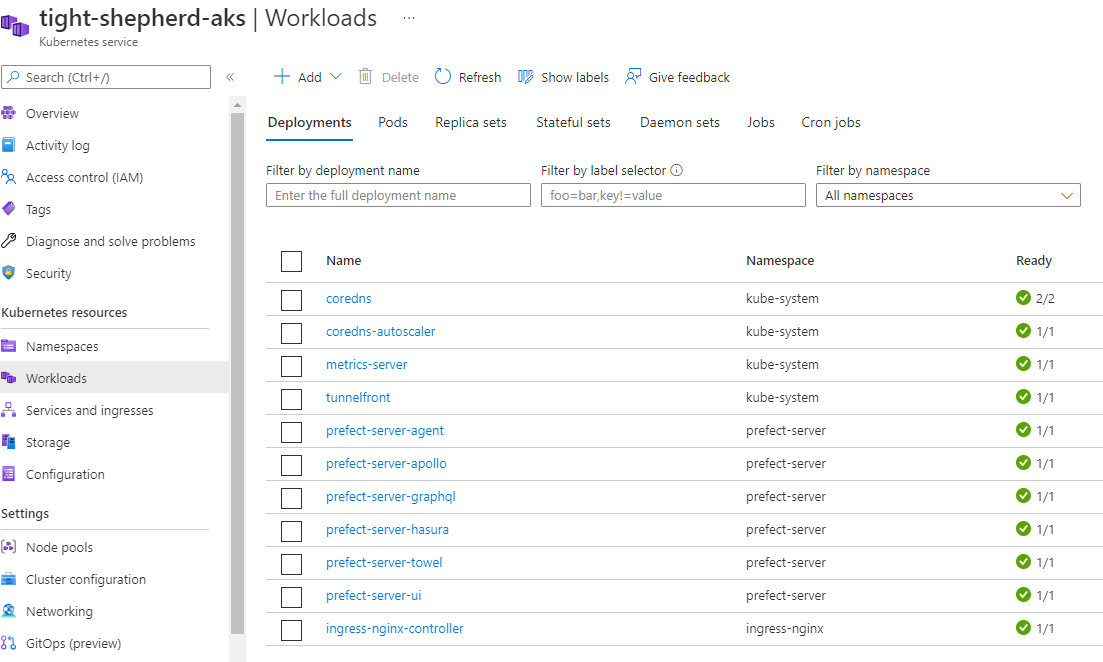1103x662 pixels.
Task: Click the GitOps (preview) icon
Action: tap(8, 643)
